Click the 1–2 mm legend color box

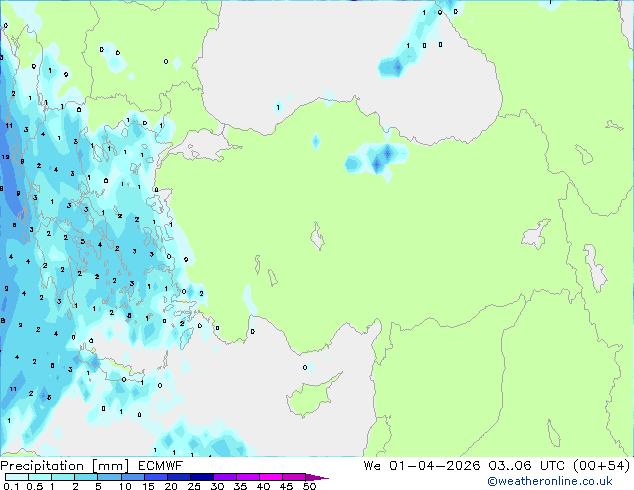(63, 477)
